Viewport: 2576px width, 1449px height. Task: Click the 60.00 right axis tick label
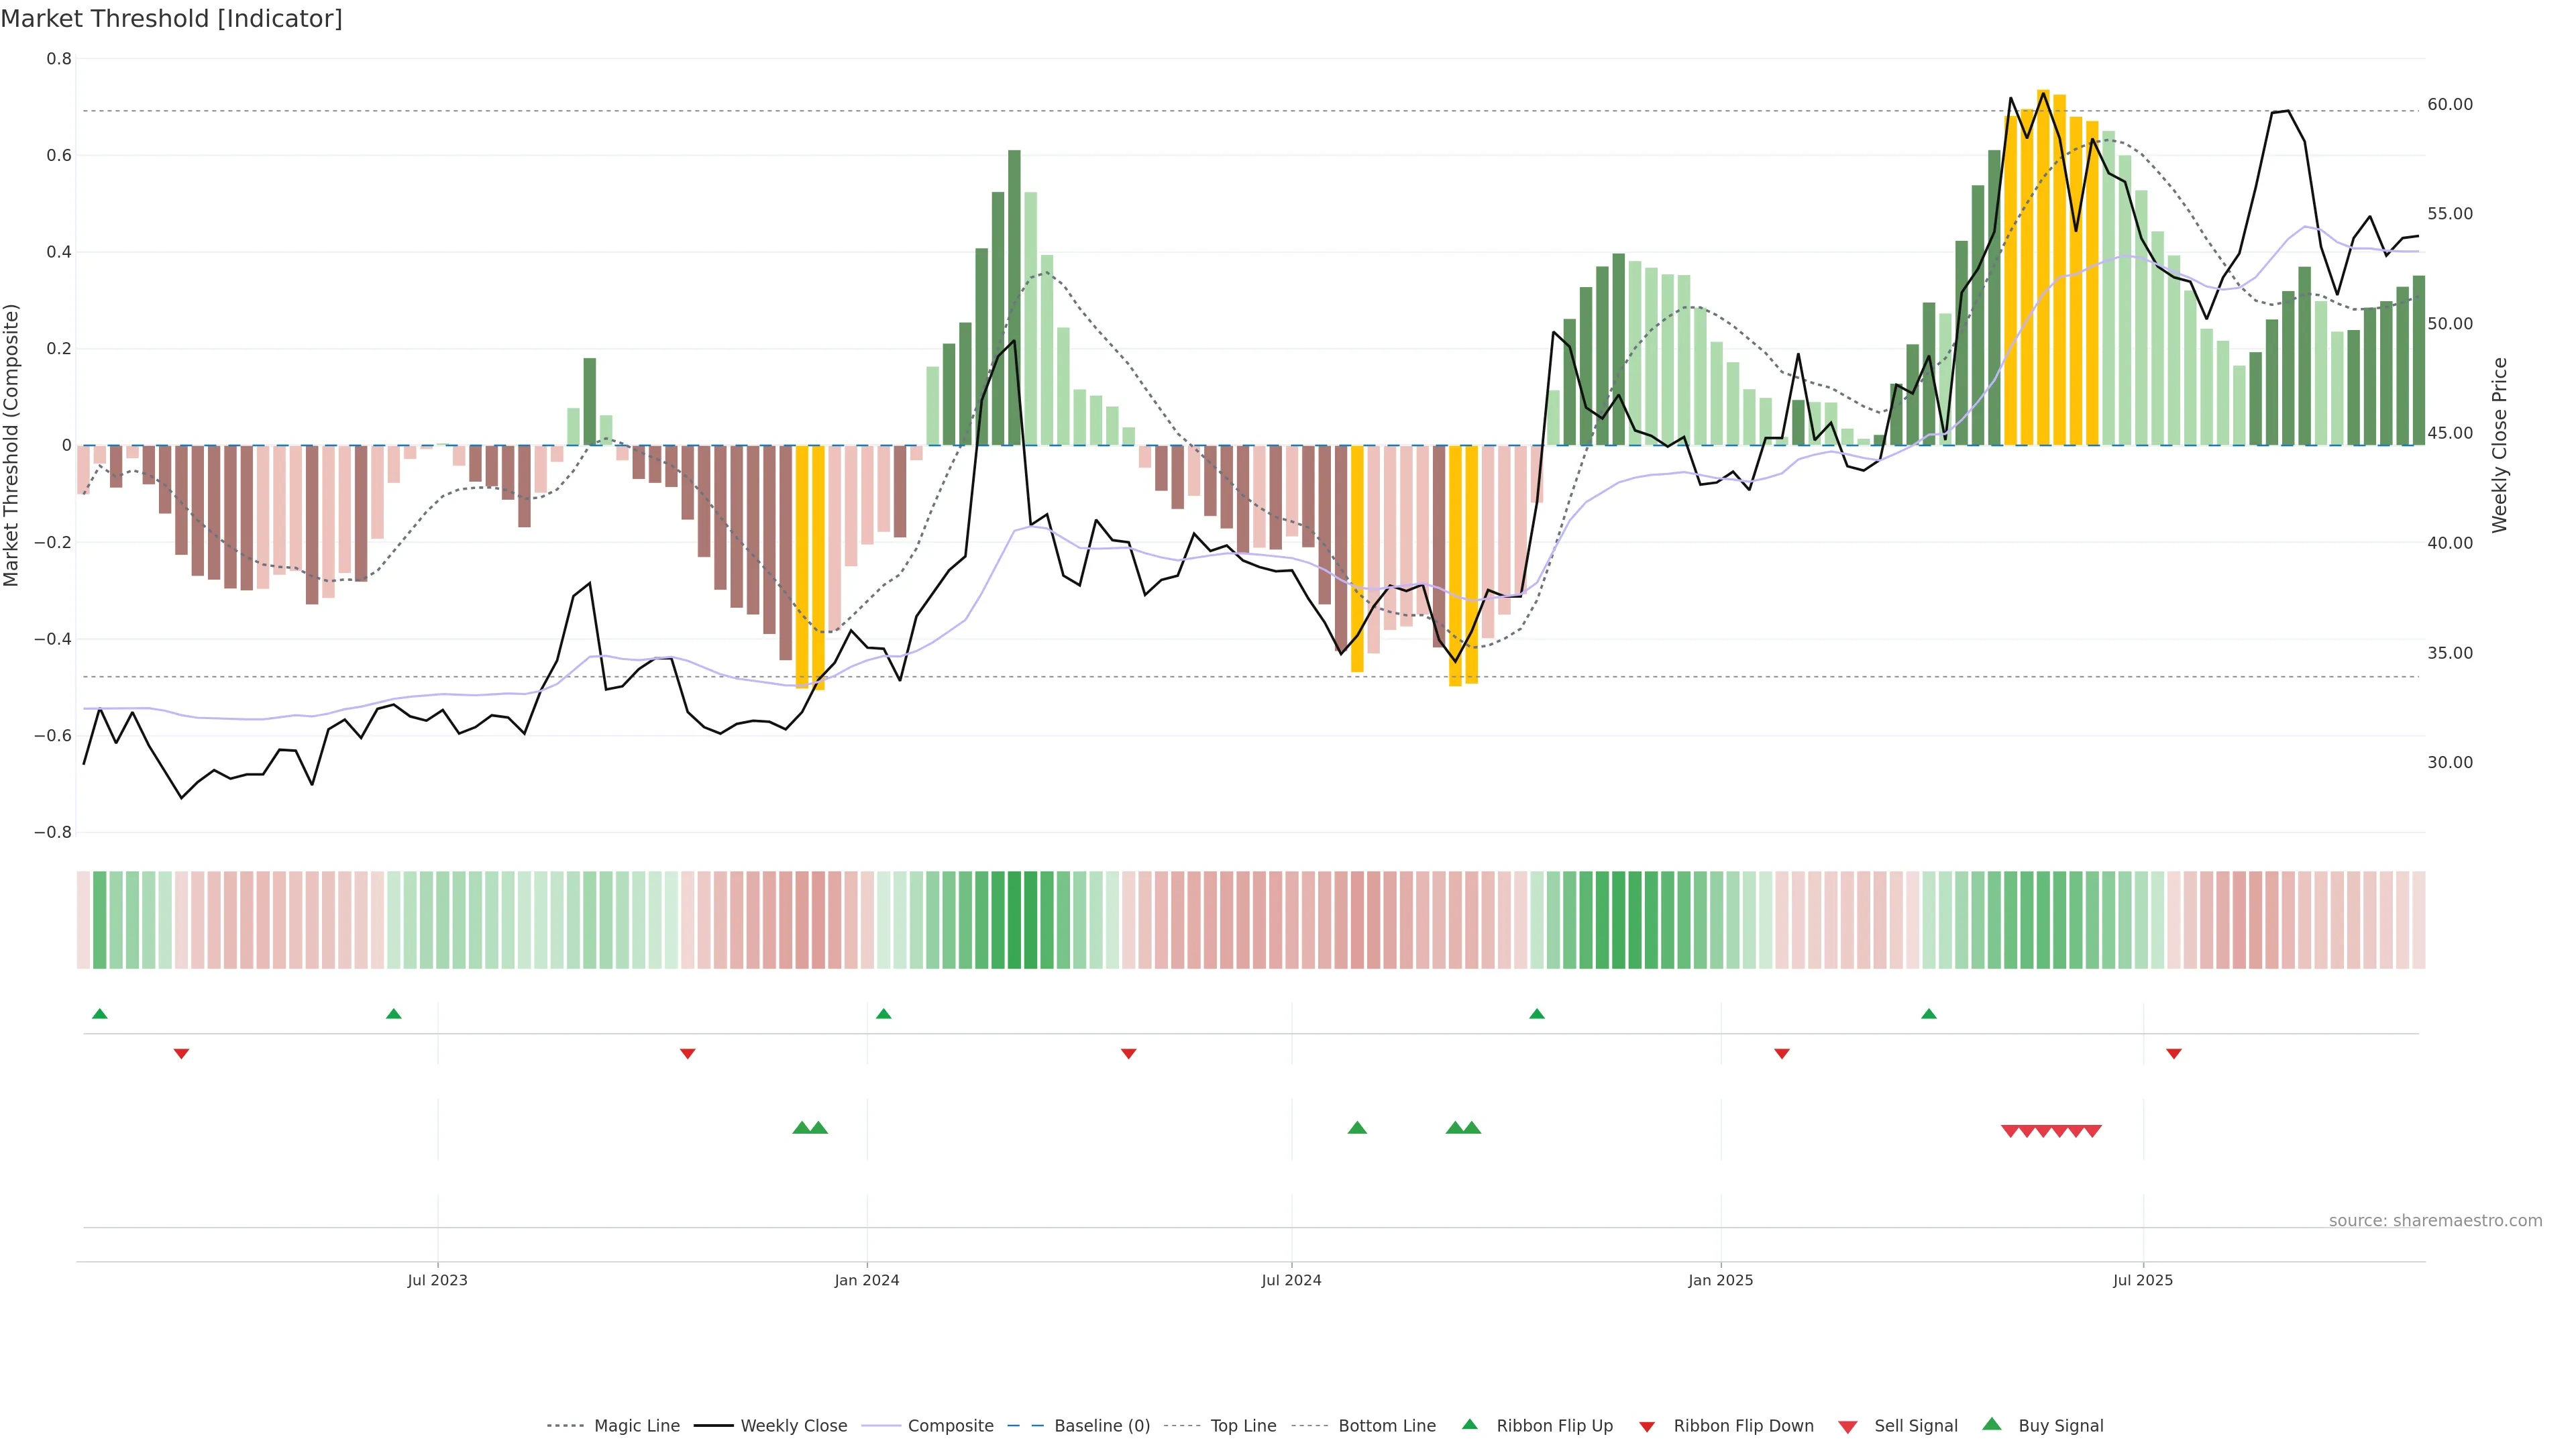[x=2450, y=104]
